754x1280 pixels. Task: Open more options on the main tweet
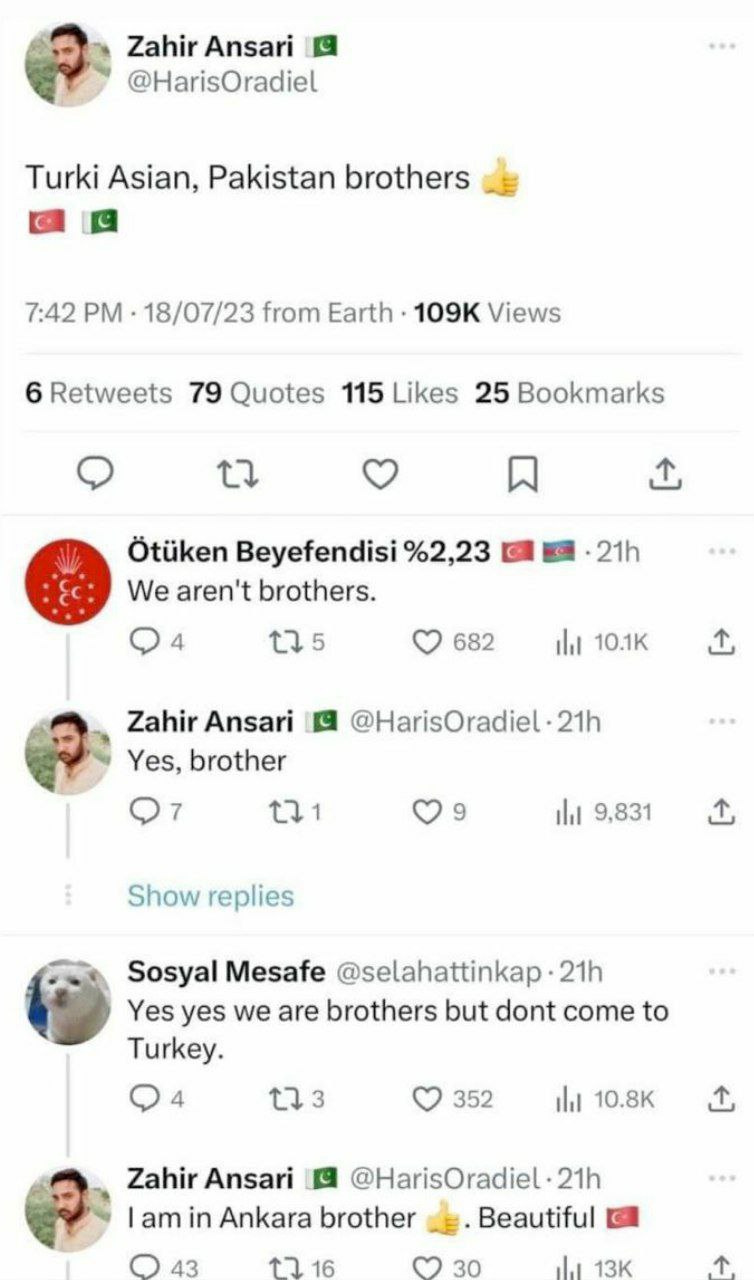click(x=720, y=46)
